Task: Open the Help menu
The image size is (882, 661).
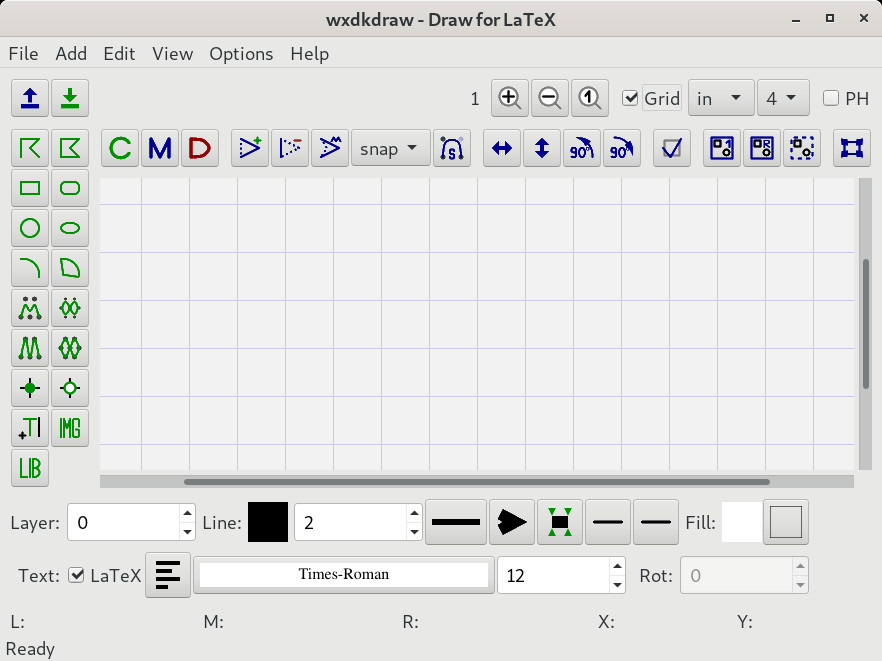Action: coord(309,54)
